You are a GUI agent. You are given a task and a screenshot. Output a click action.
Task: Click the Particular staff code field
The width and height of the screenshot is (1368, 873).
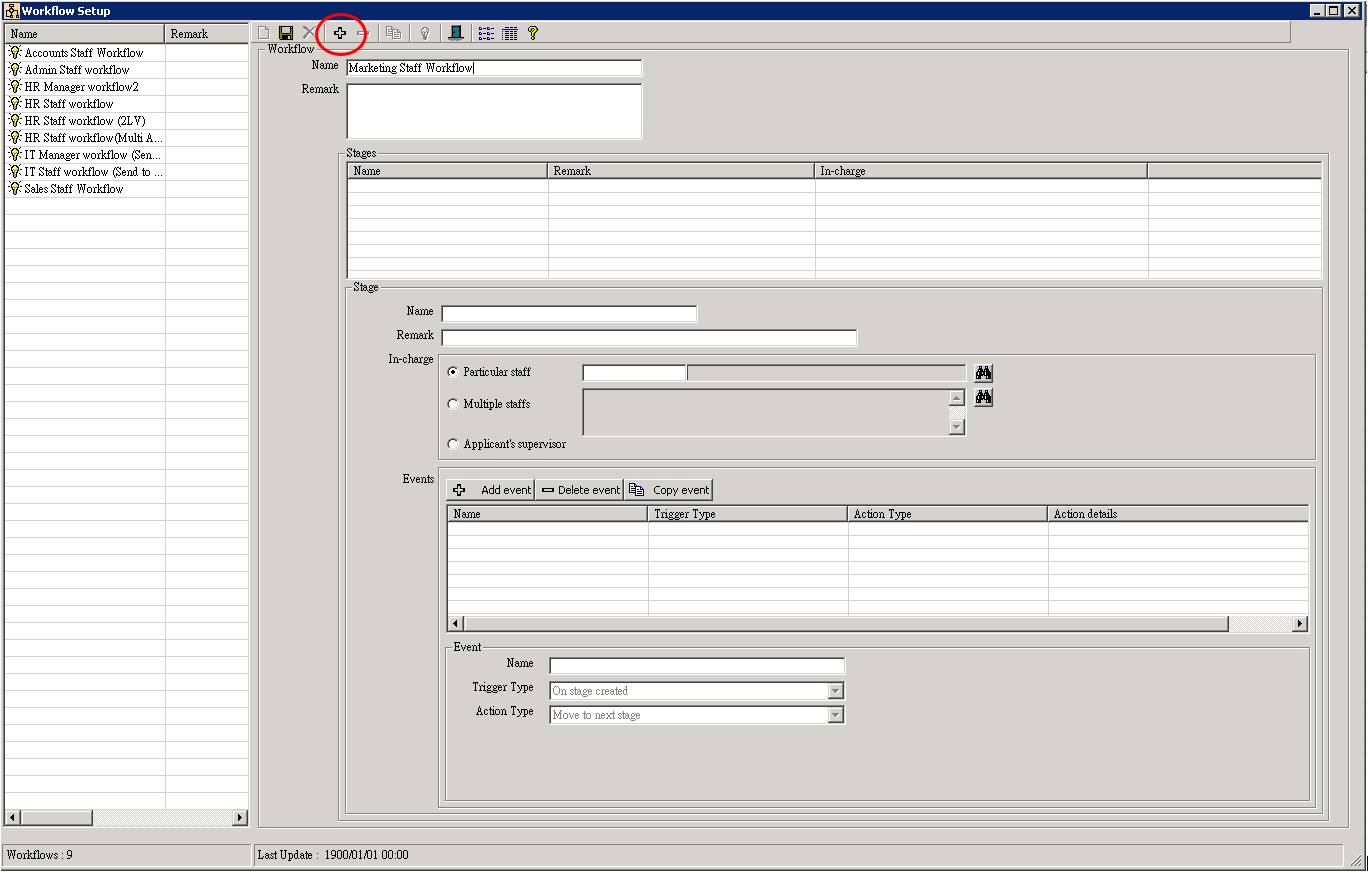(x=634, y=373)
